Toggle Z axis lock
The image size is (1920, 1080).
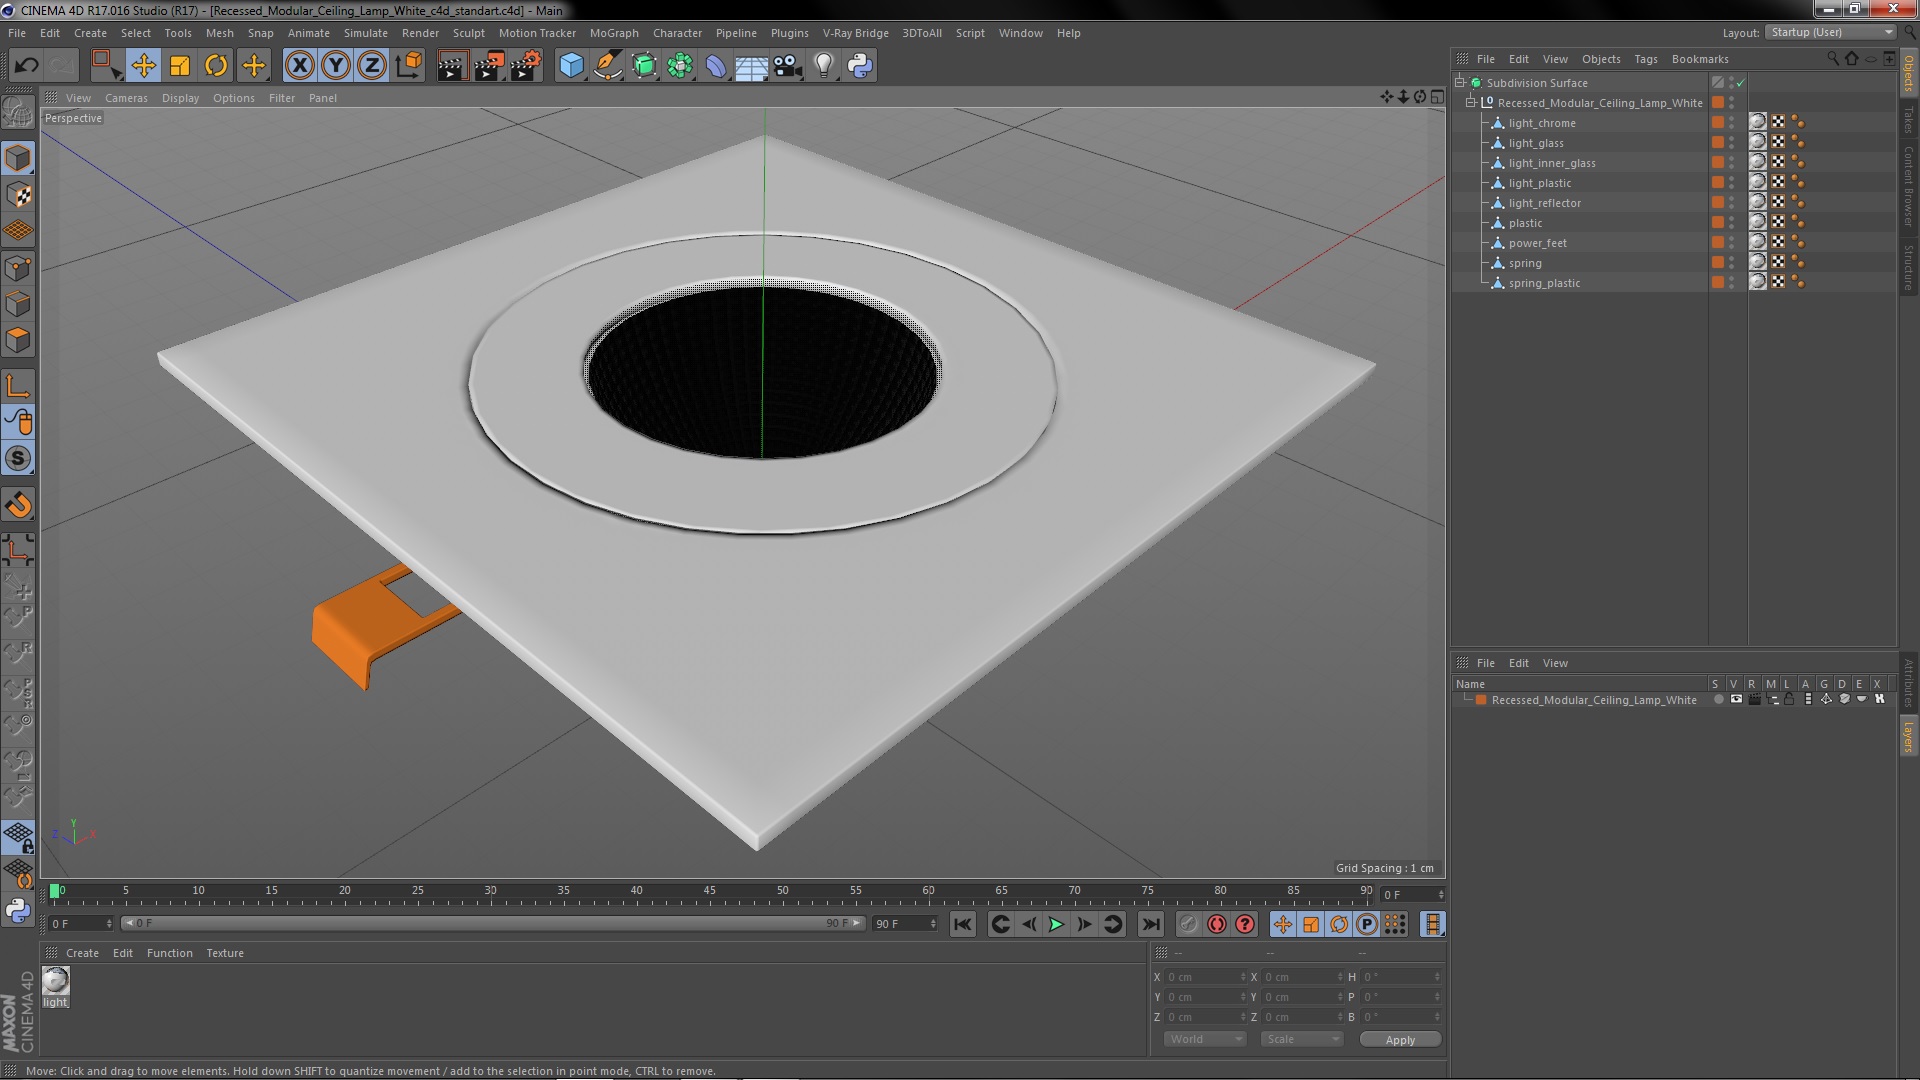(372, 66)
